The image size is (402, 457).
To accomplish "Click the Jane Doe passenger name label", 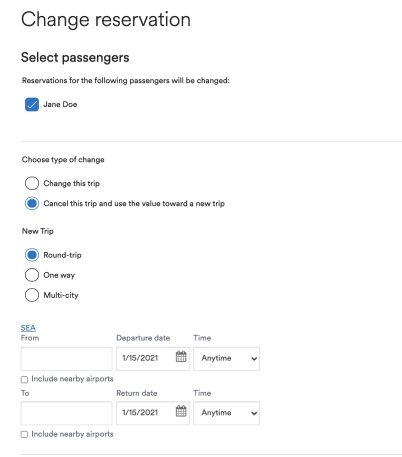I will click(60, 104).
